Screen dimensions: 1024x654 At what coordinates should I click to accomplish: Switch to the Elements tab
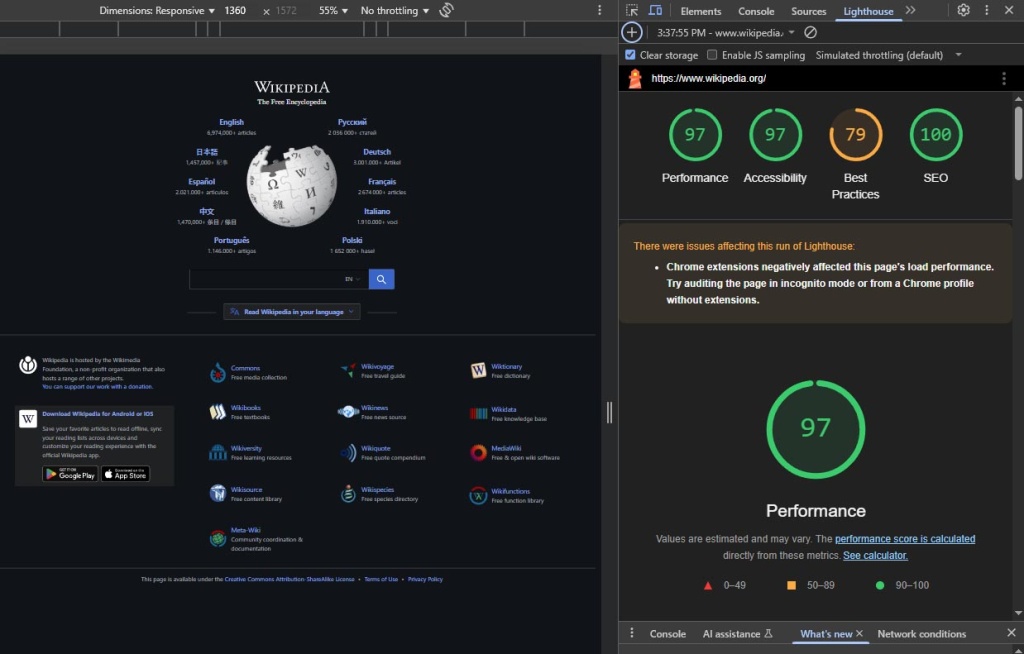[701, 11]
